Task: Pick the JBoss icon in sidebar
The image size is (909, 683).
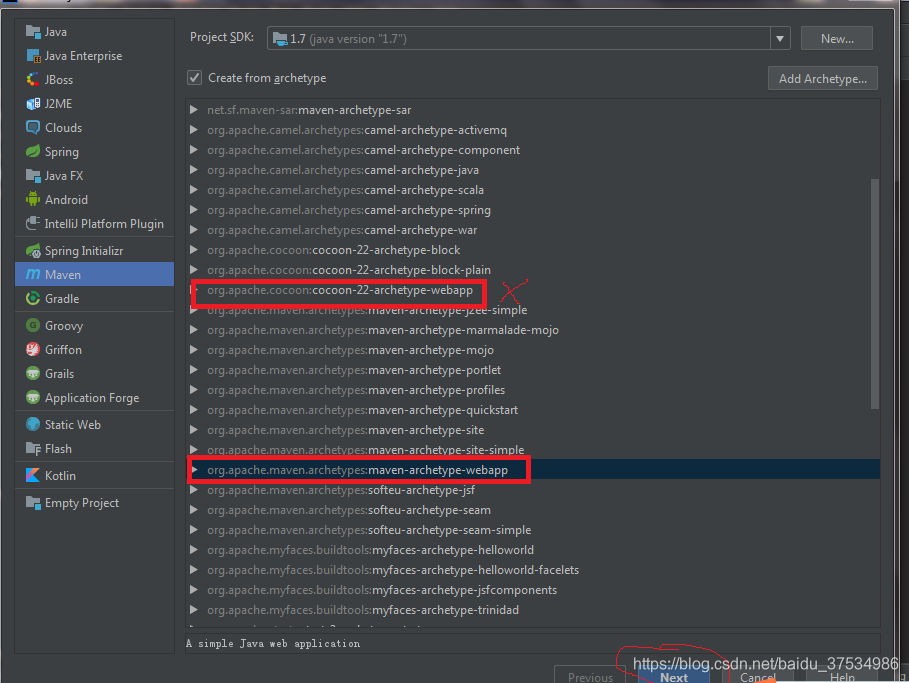Action: (33, 79)
